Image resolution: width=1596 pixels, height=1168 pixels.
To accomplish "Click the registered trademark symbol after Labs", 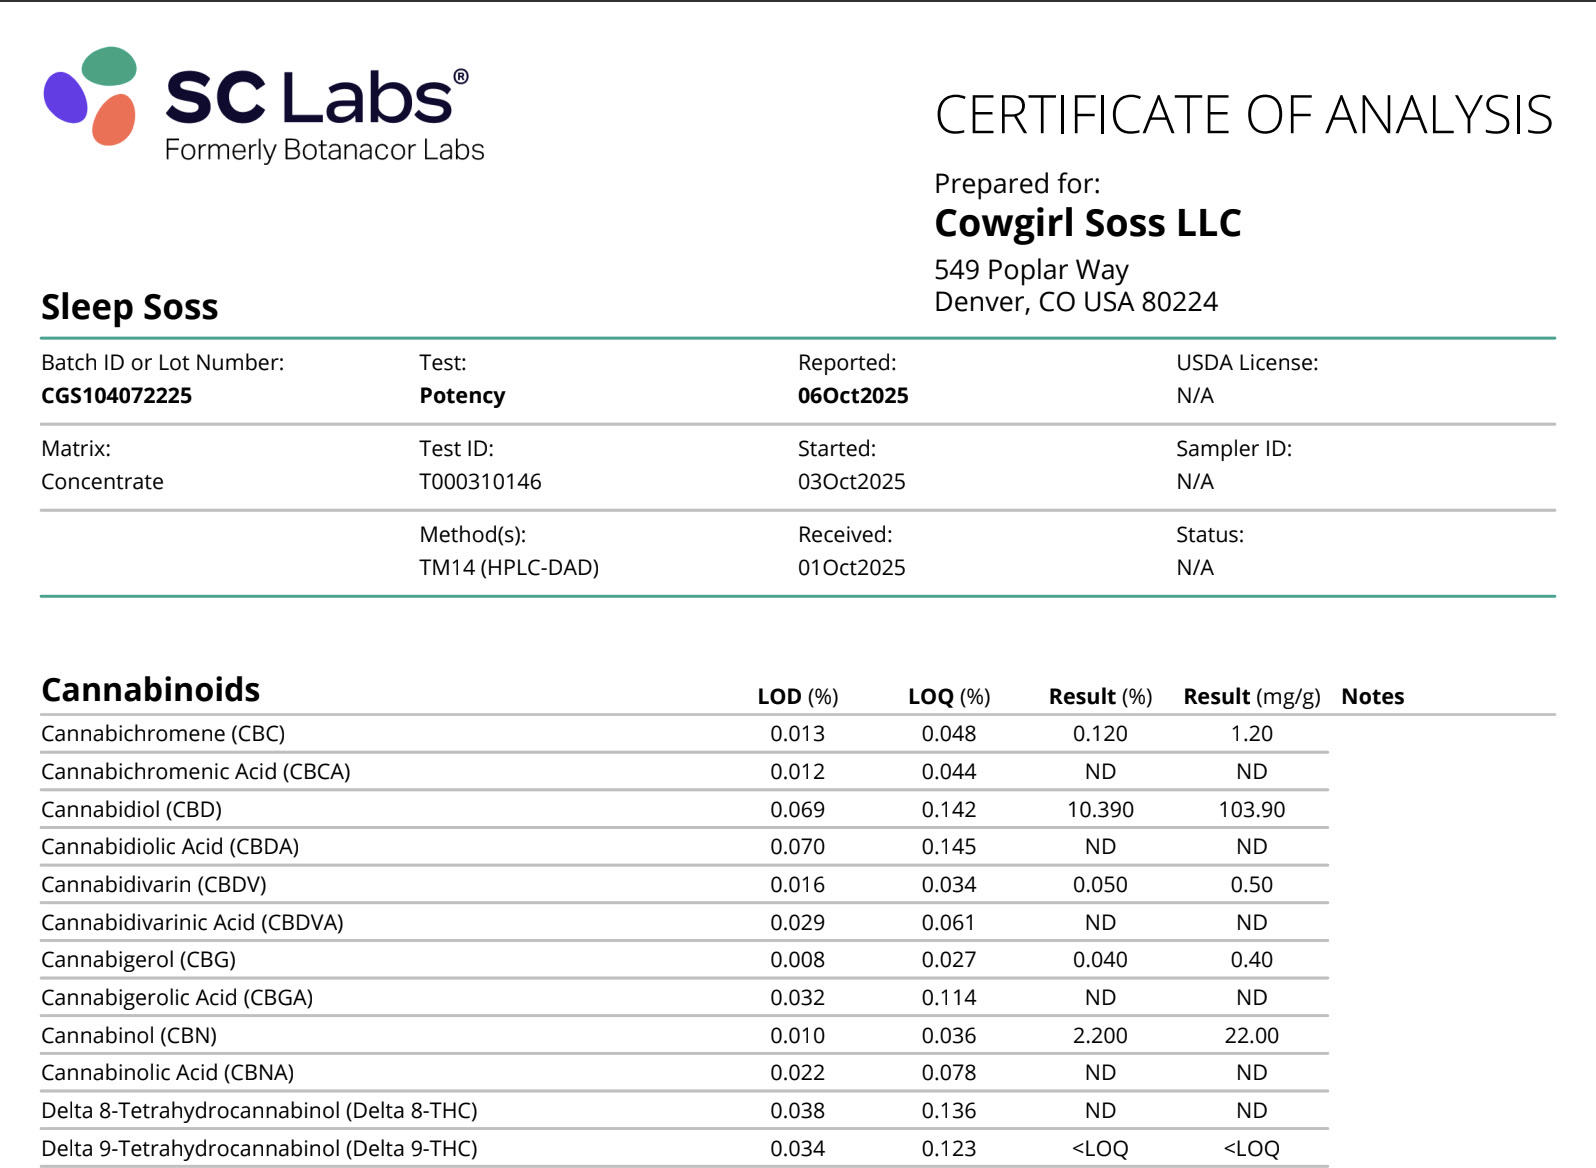I will (461, 77).
